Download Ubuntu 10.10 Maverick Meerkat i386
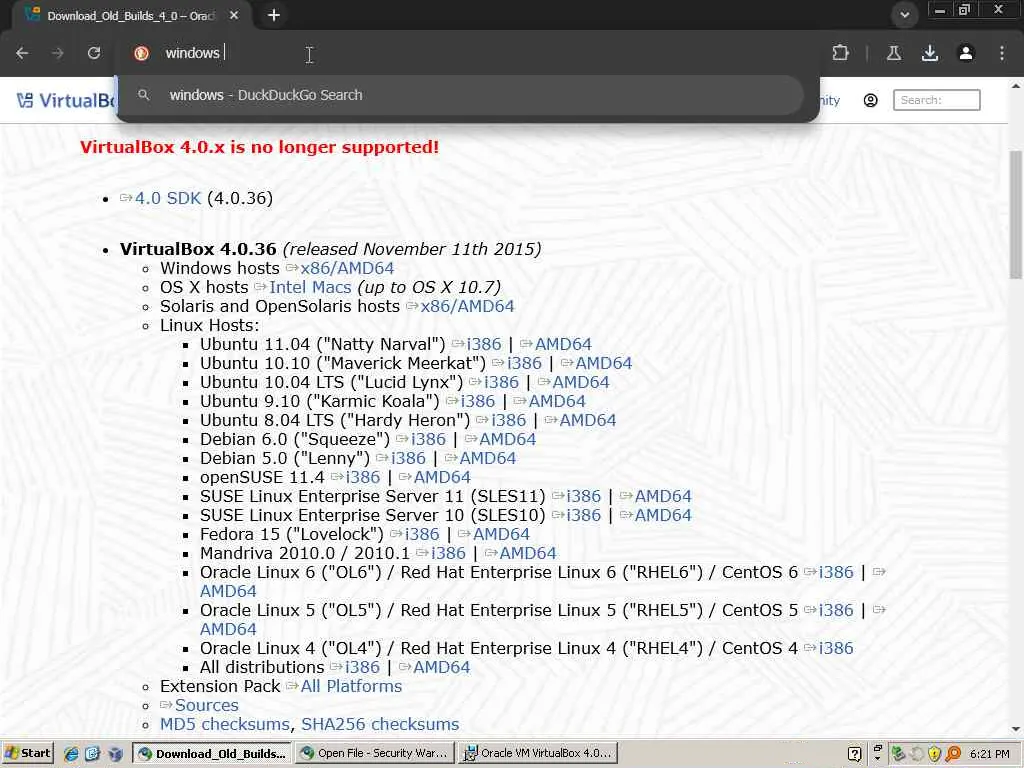1024x768 pixels. click(x=524, y=363)
